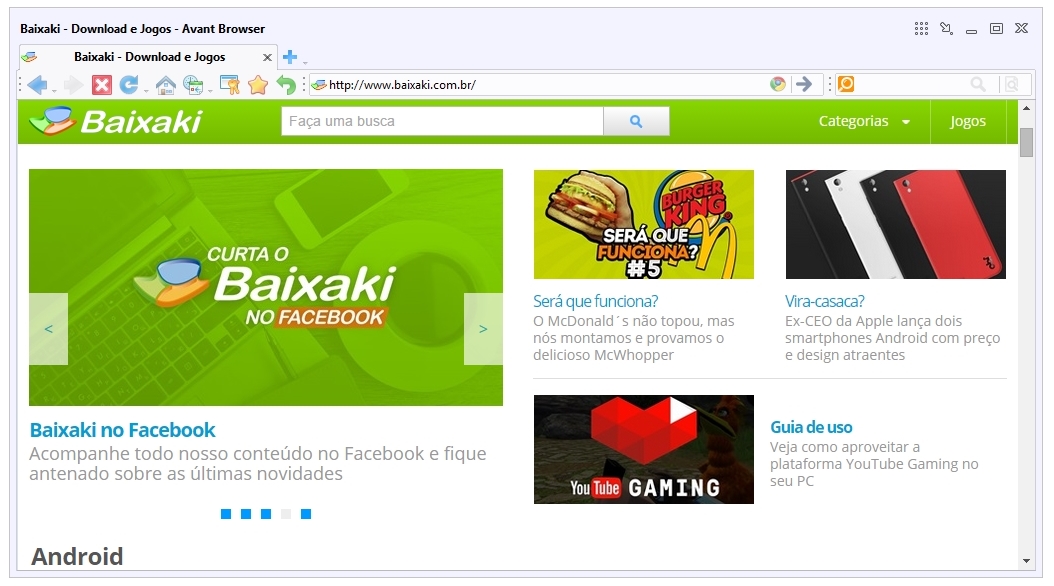1054x586 pixels.
Task: Open the grid-dots menu icon in title bar
Action: (x=921, y=28)
